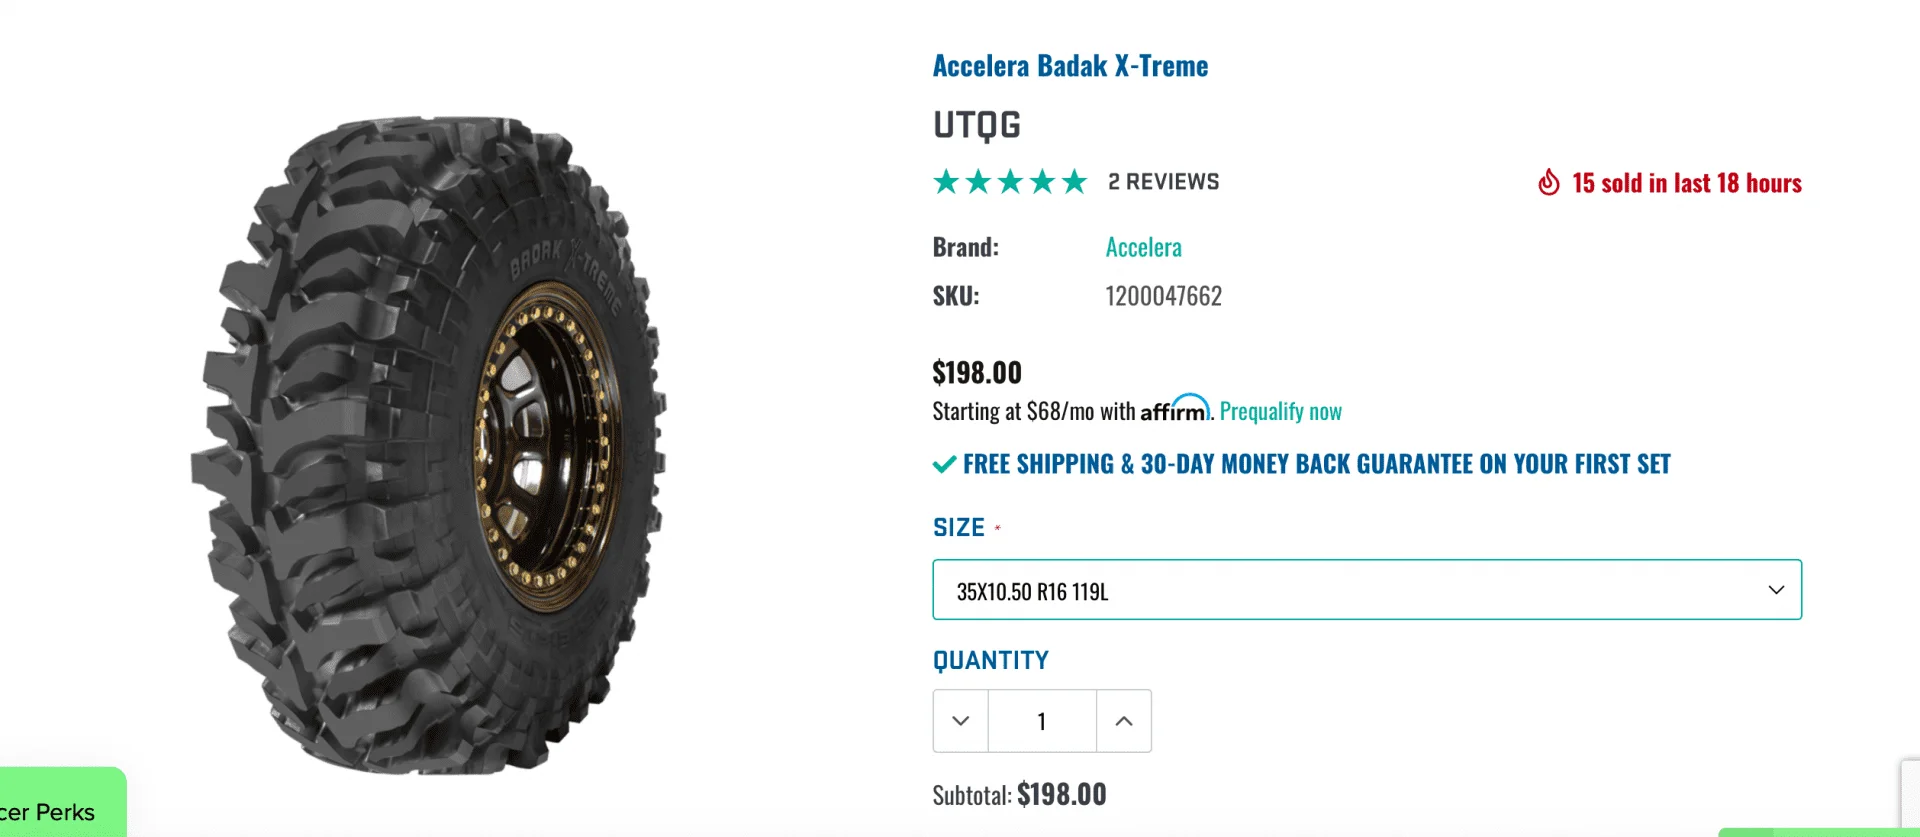The width and height of the screenshot is (1920, 837).
Task: Open the green Perks button
Action: pos(60,806)
